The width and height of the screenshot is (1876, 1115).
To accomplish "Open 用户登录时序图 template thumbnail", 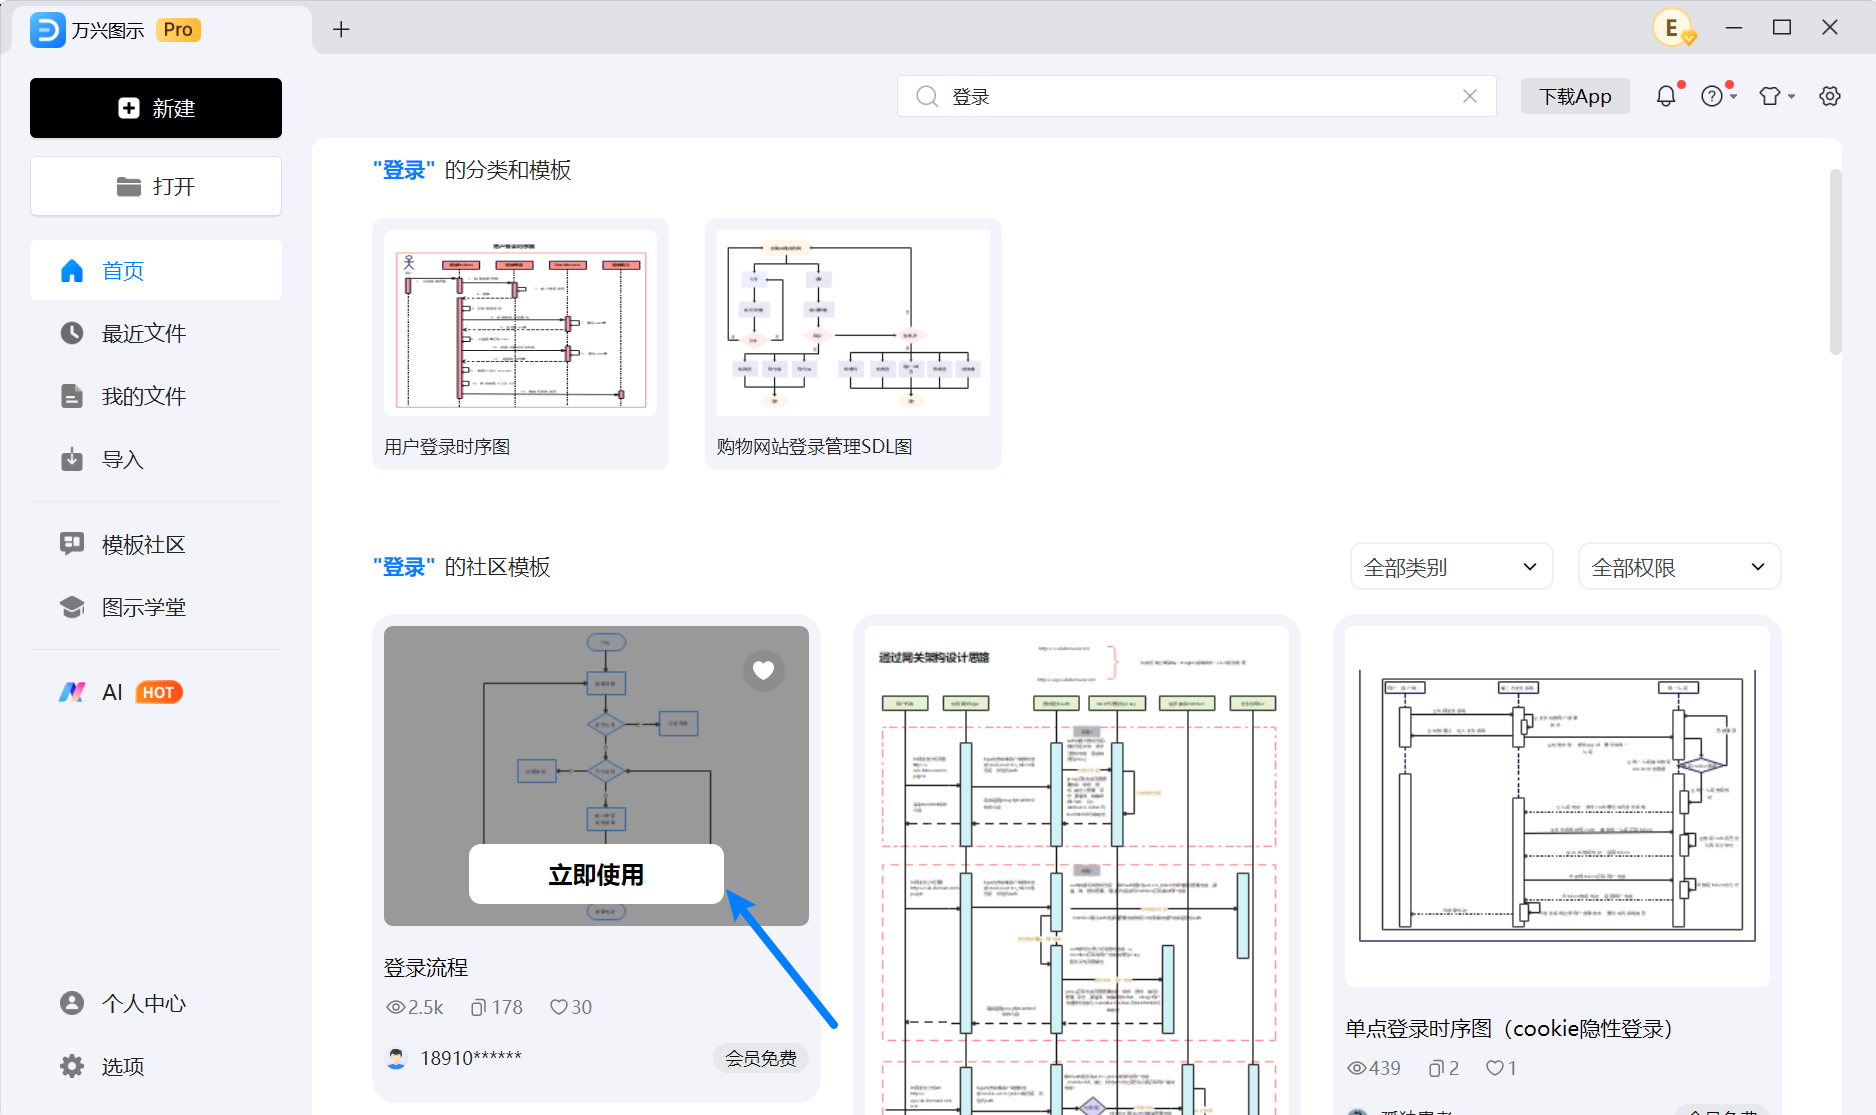I will click(x=521, y=323).
